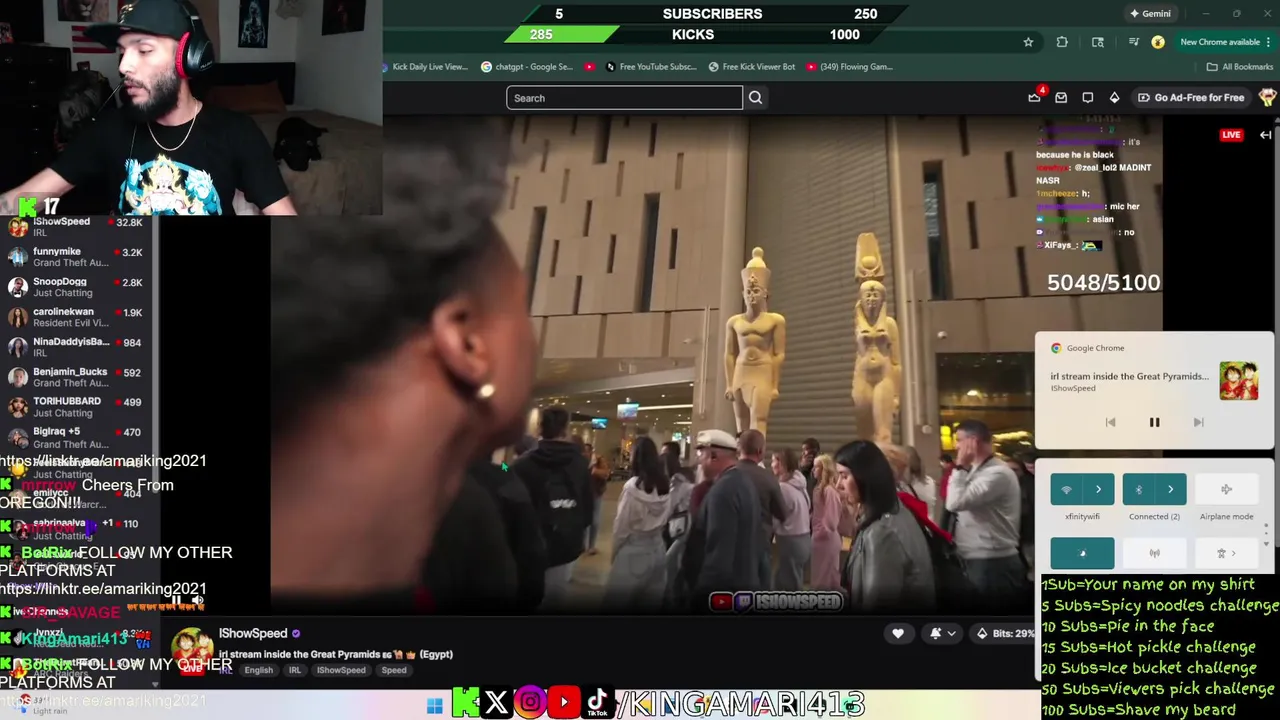
Task: Click the quick settings page-down arrow
Action: point(1266,543)
